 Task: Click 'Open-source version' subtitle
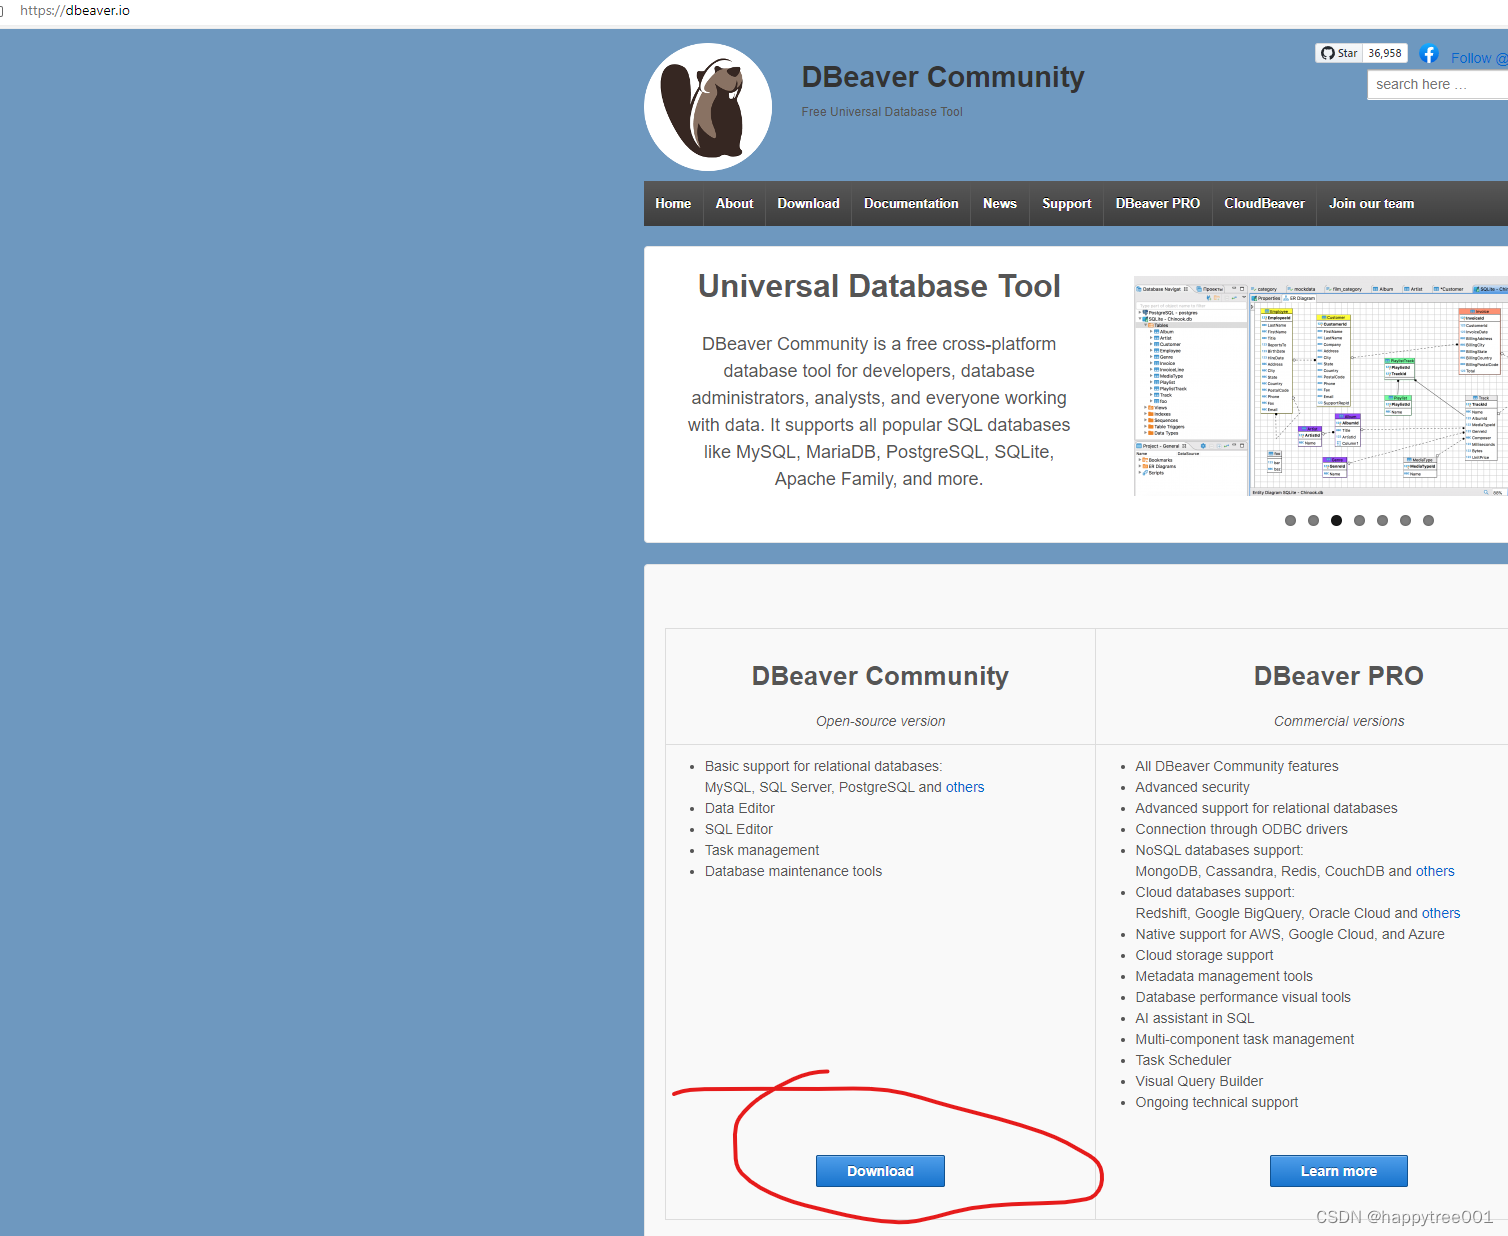pyautogui.click(x=880, y=721)
